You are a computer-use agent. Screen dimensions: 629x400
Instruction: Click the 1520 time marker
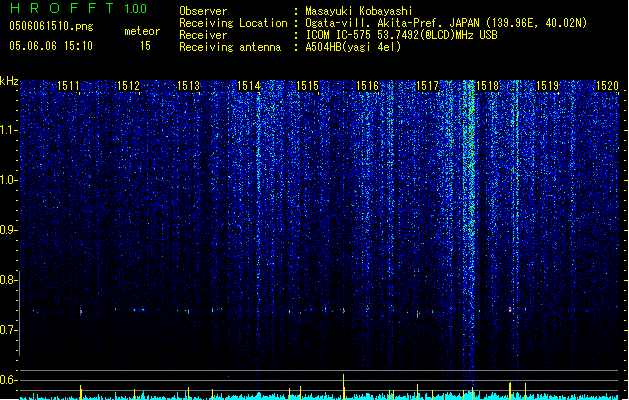[607, 86]
